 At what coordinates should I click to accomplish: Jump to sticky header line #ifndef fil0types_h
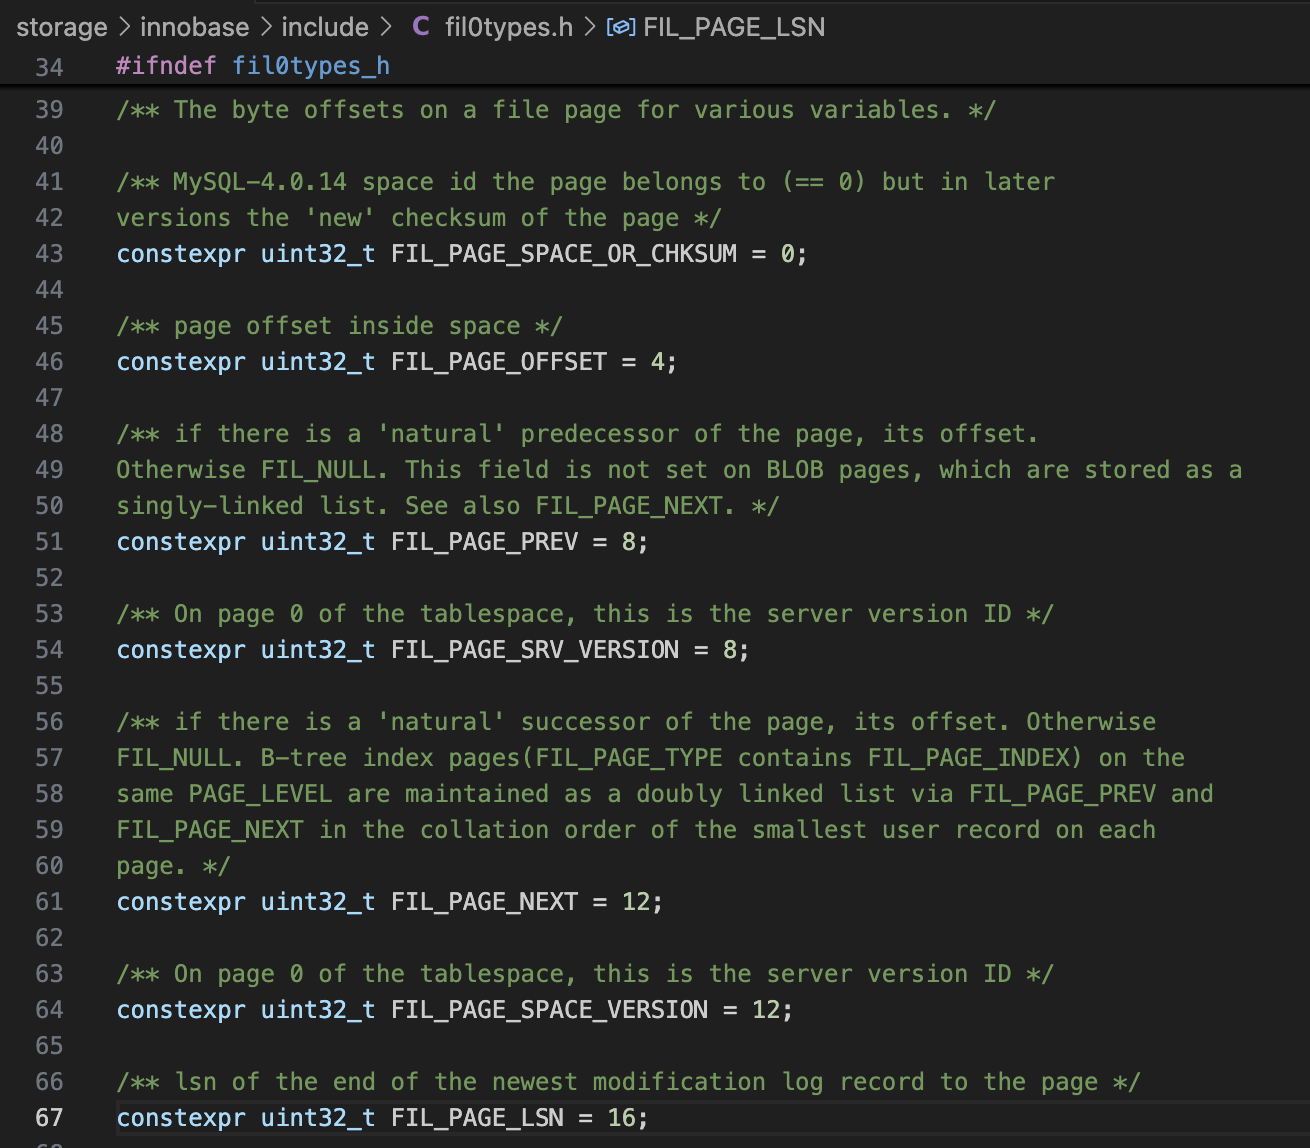tap(253, 66)
